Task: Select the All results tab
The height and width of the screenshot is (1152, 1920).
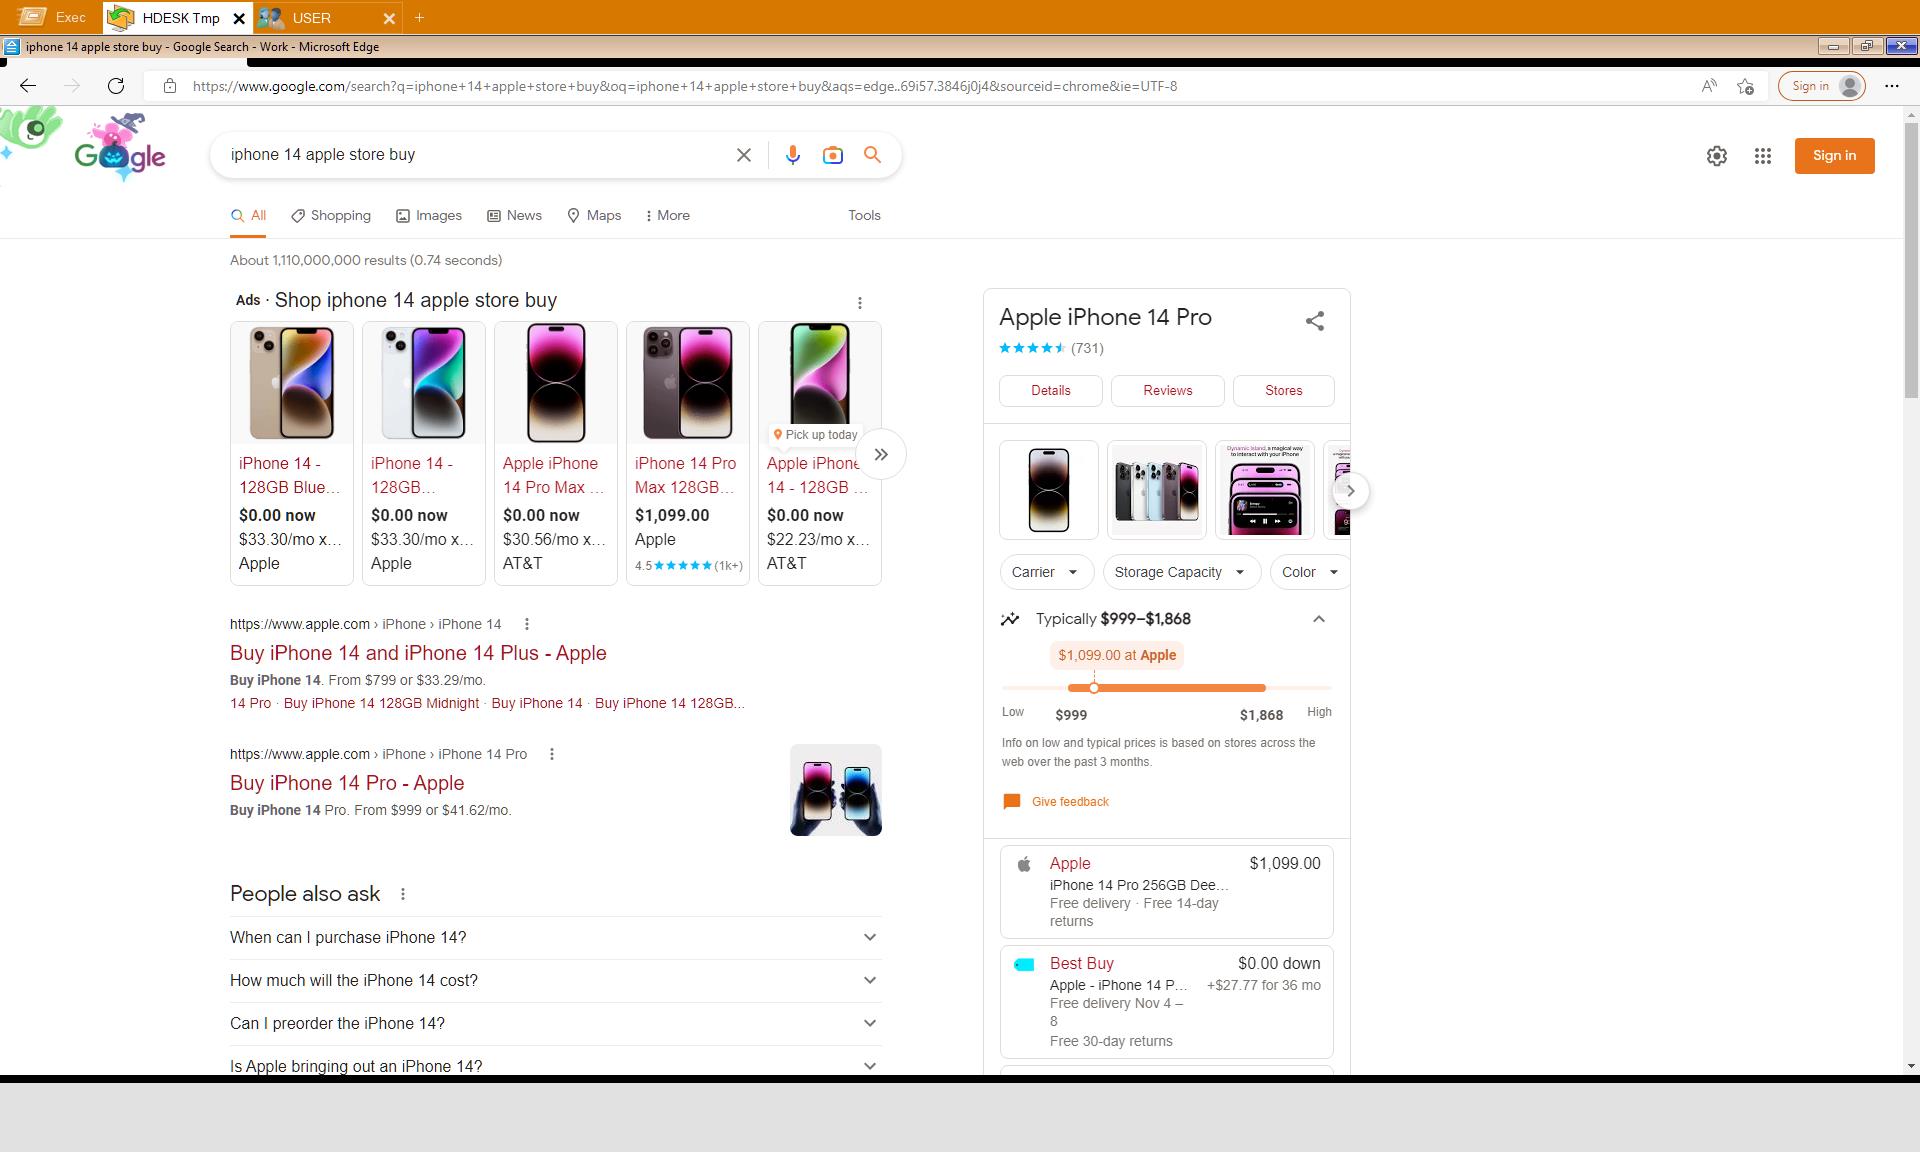Action: point(248,216)
